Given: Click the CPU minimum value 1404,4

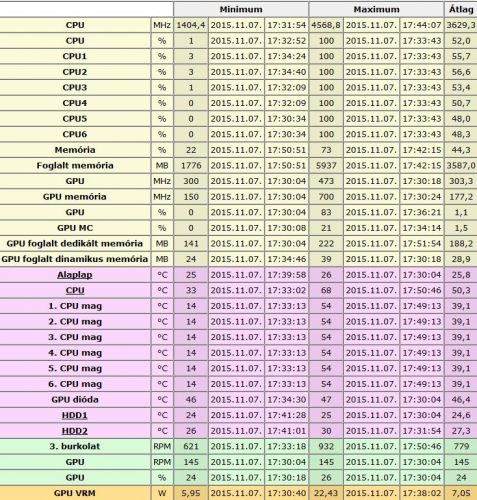Looking at the screenshot, I should click(x=191, y=25).
